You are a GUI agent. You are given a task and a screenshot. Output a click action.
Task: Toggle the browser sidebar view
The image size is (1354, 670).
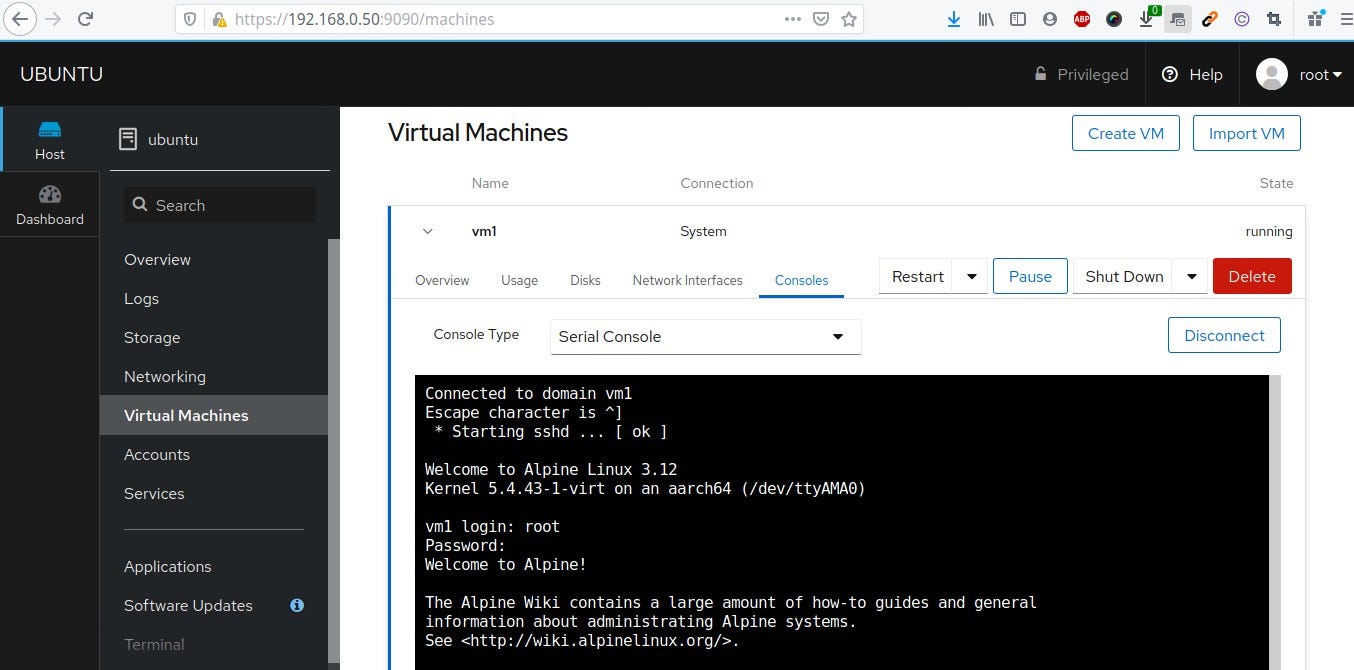(x=1018, y=19)
